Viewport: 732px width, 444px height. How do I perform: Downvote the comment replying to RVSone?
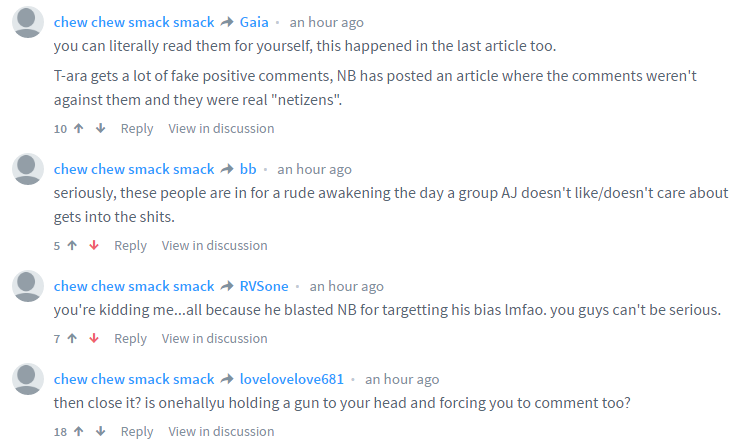(x=94, y=338)
